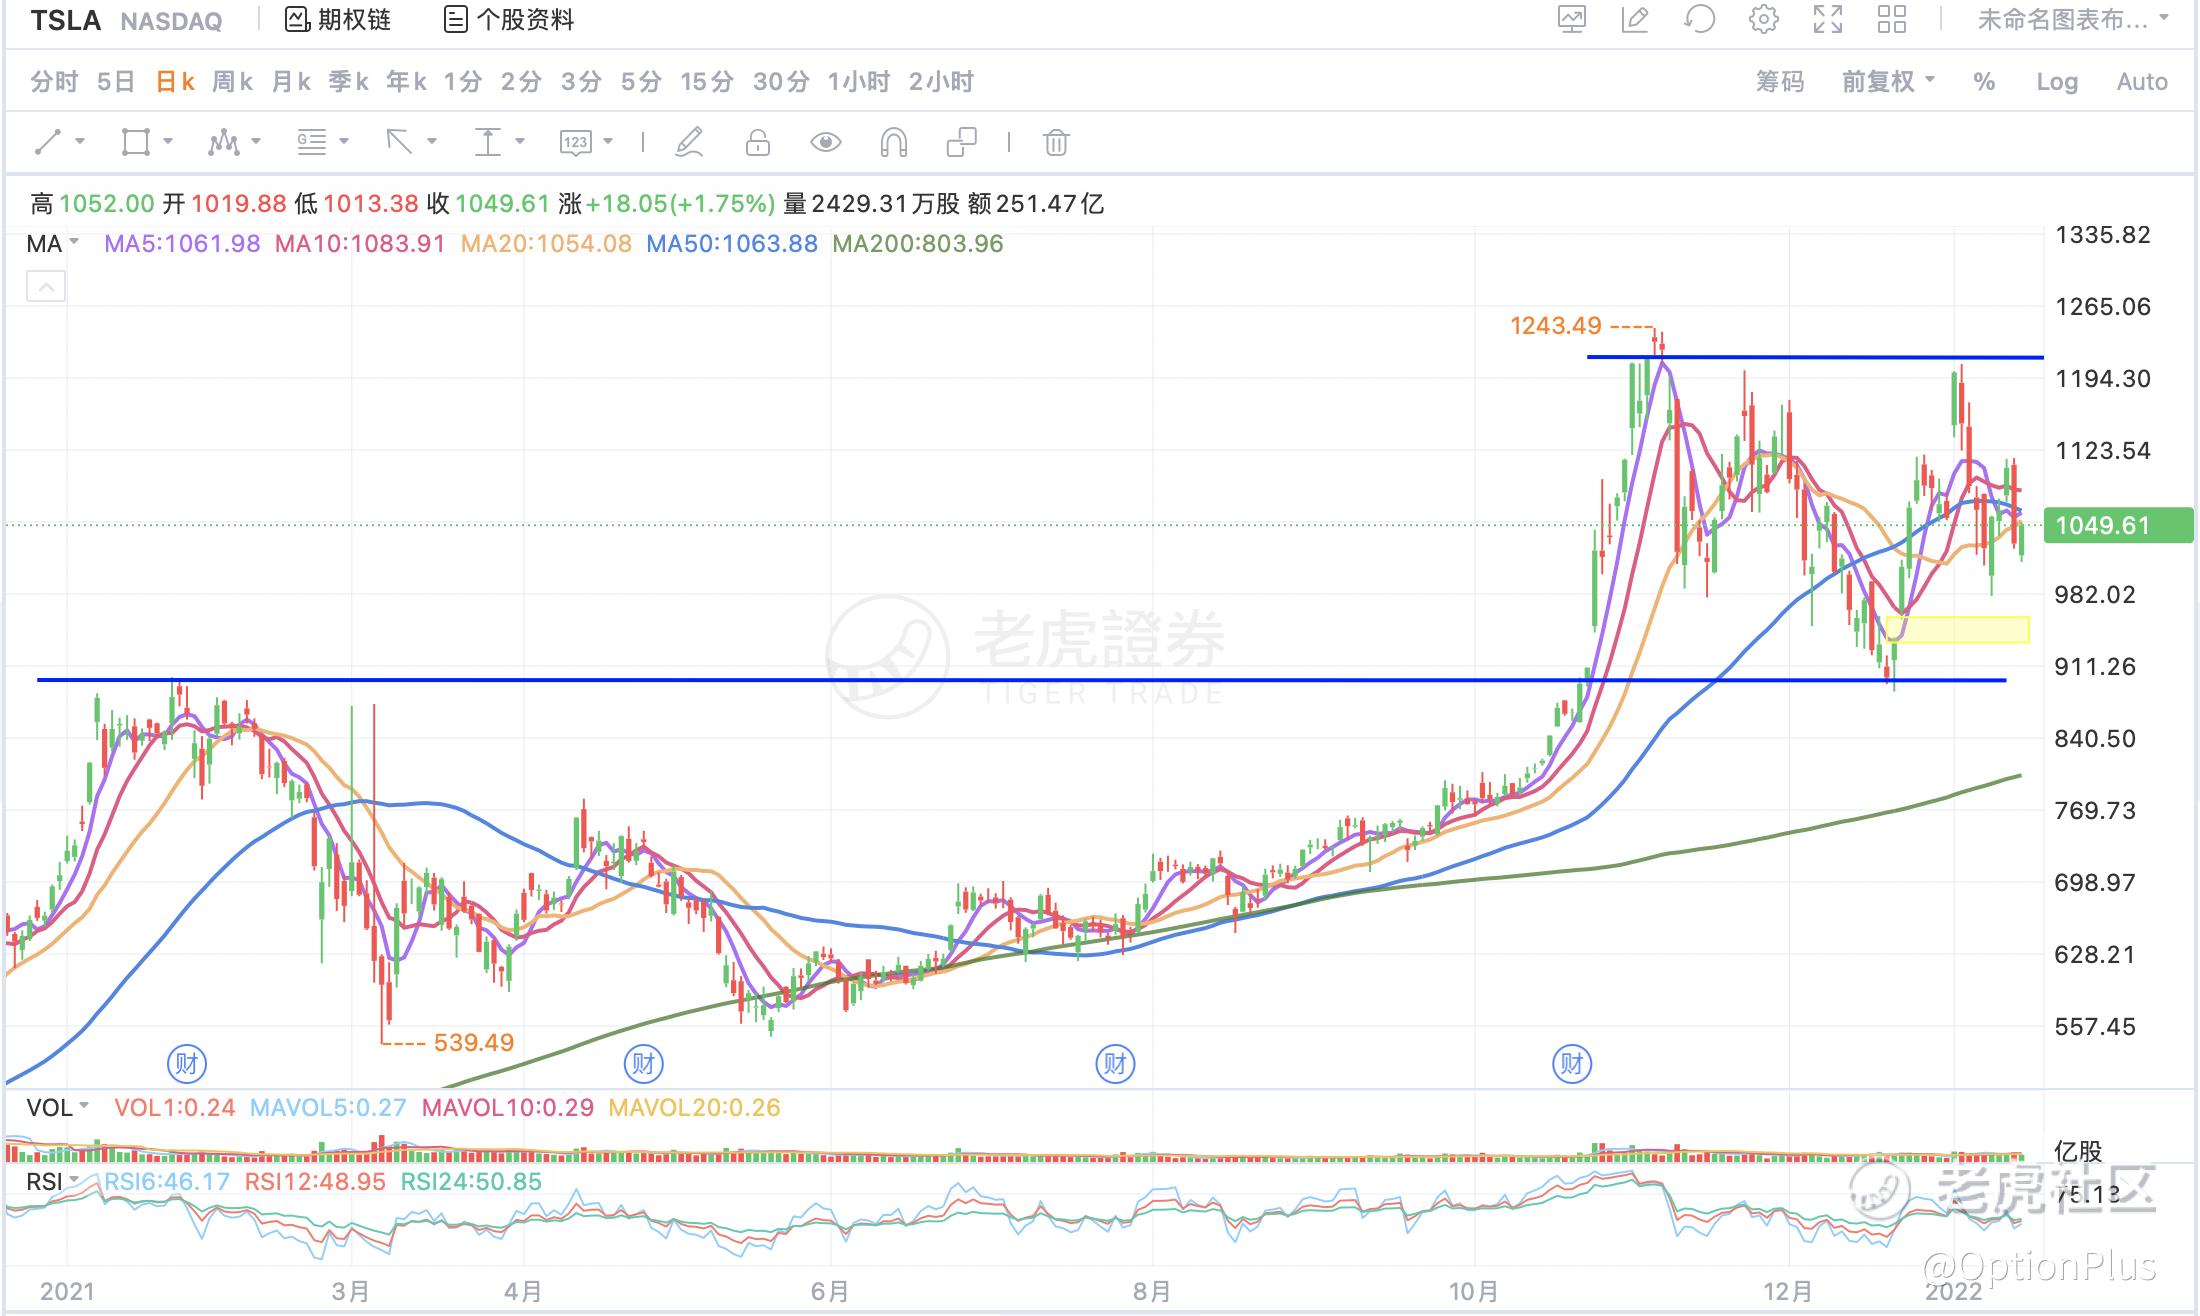The image size is (2200, 1316).
Task: Switch to 年k yearly candle tab
Action: pos(407,81)
